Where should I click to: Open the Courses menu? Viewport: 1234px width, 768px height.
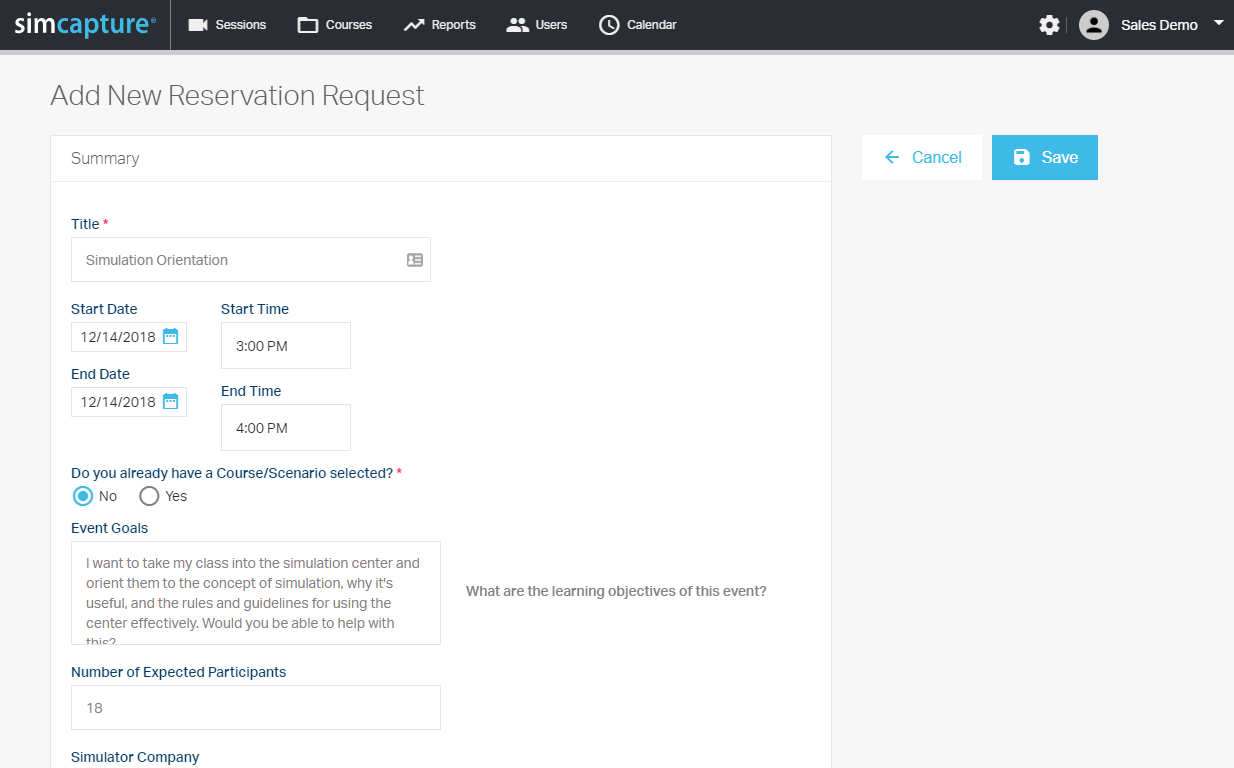[335, 25]
